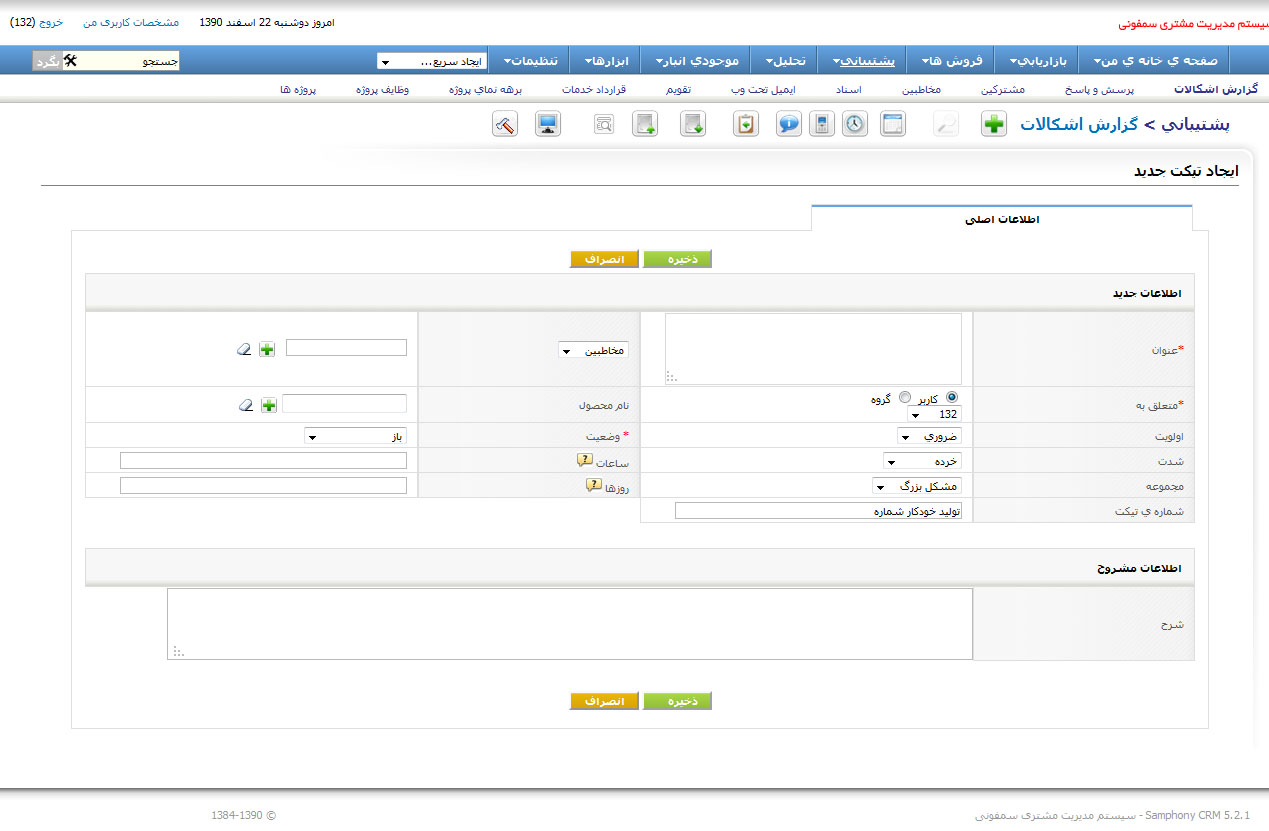The width and height of the screenshot is (1269, 831).
Task: Click the top green ذخیره save button
Action: [x=677, y=259]
